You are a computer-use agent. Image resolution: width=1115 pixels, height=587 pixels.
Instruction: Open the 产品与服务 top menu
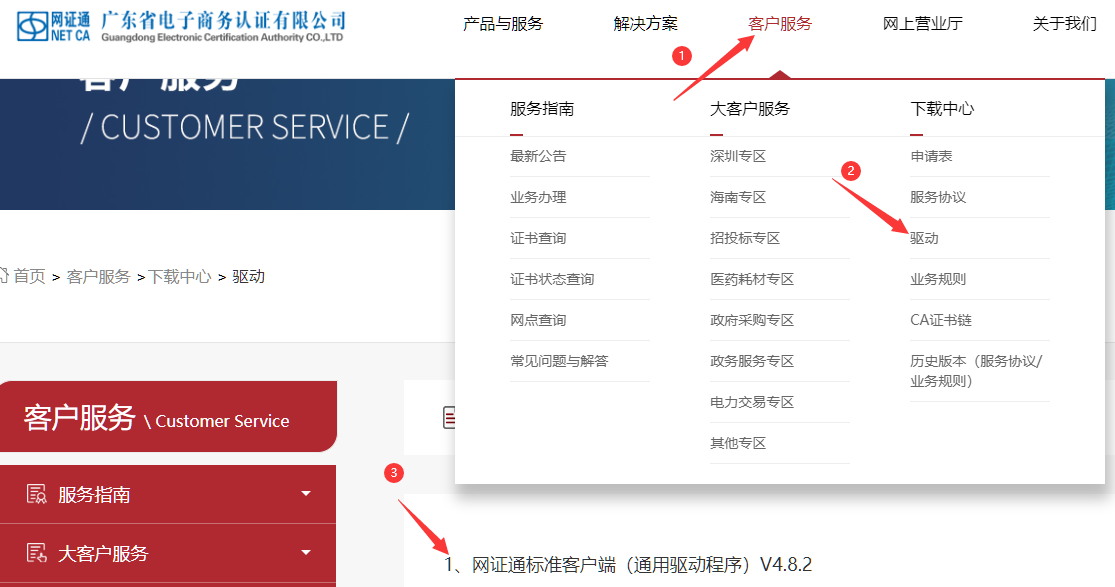tap(503, 24)
